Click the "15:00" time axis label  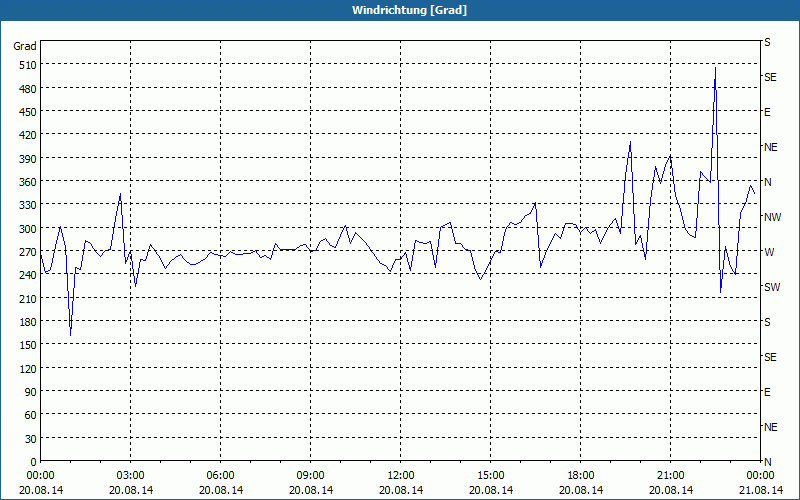click(491, 476)
